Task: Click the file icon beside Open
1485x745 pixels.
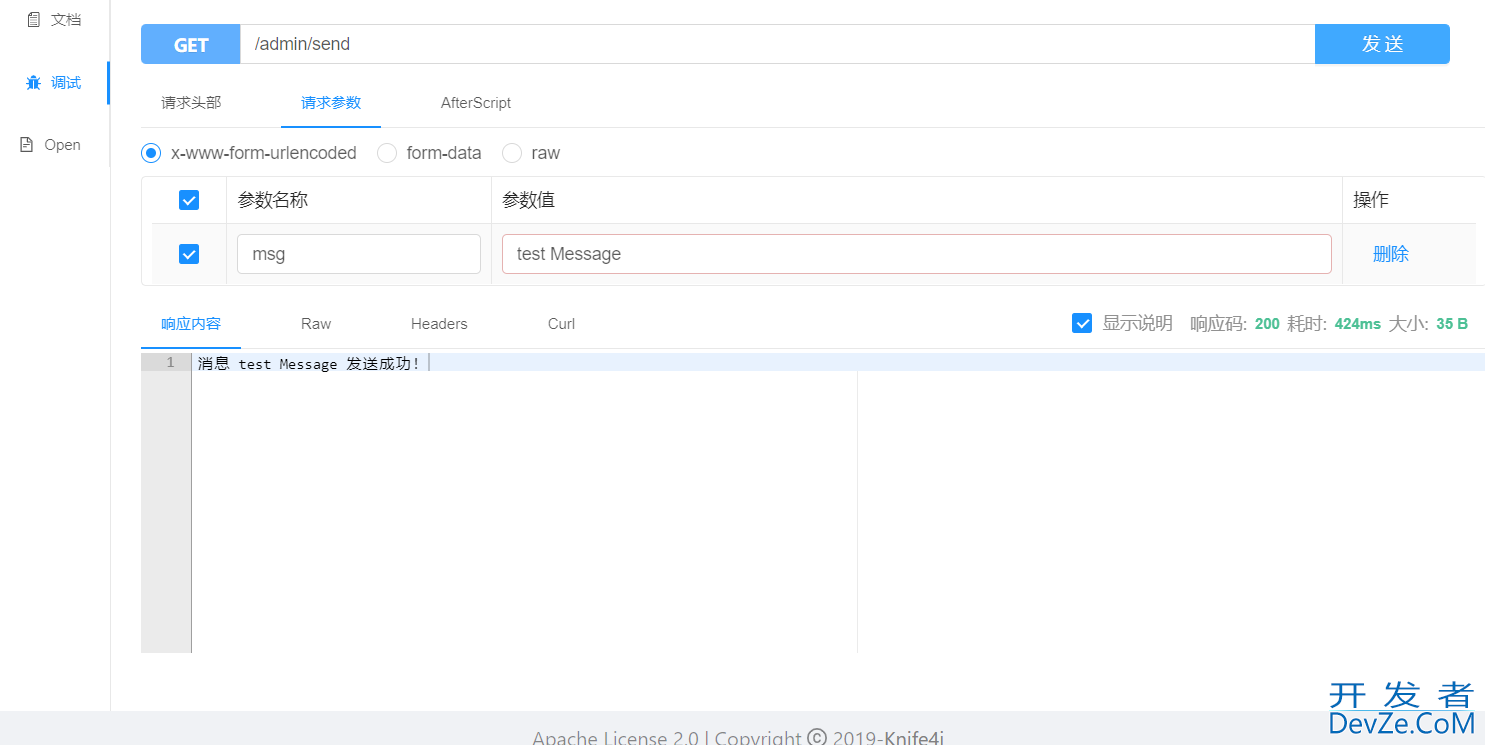Action: (27, 145)
